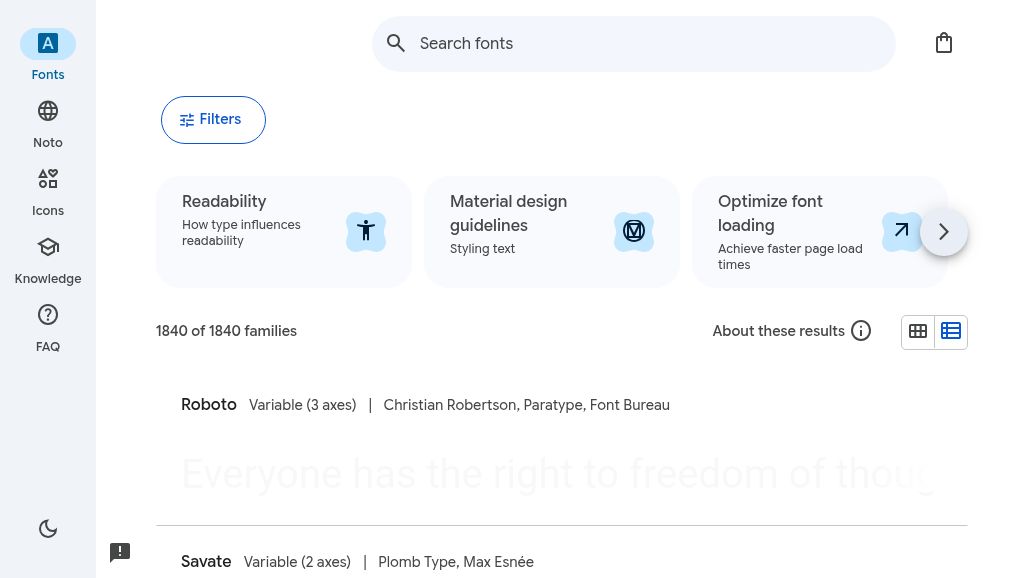Switch to grid view
This screenshot has height=578, width=1028.
click(918, 332)
